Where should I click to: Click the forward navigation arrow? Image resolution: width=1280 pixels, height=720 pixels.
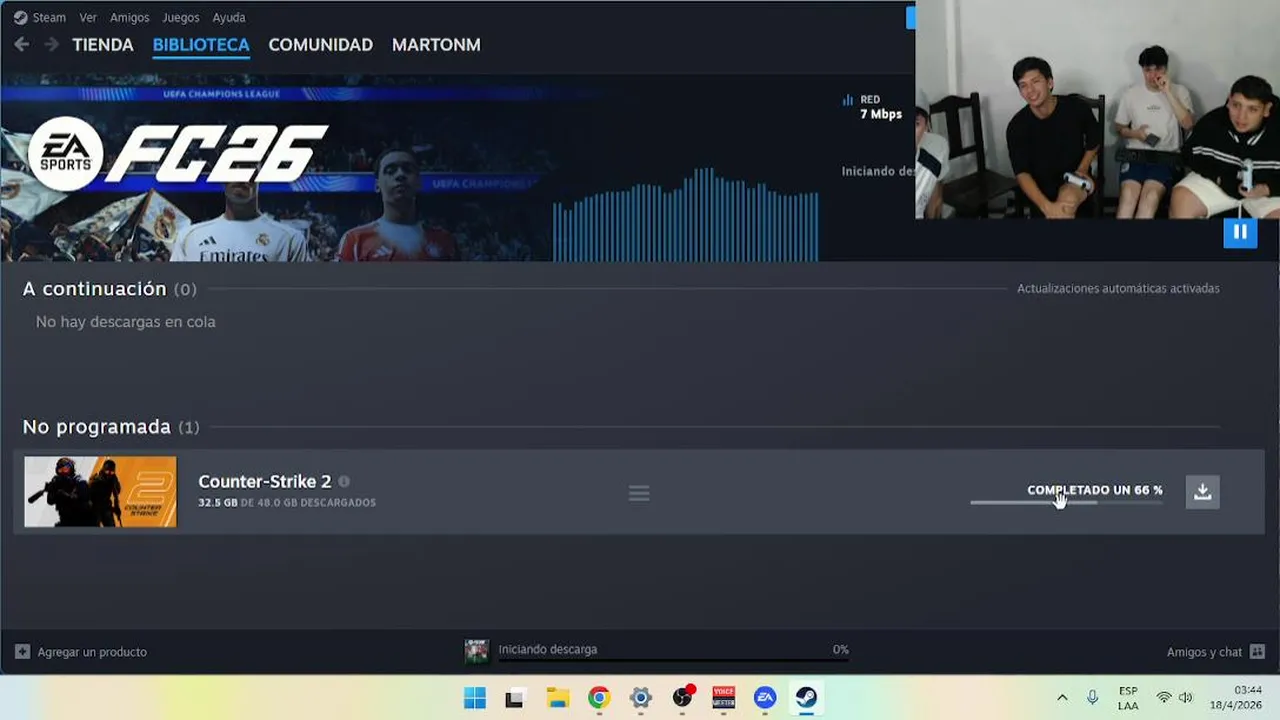click(51, 44)
